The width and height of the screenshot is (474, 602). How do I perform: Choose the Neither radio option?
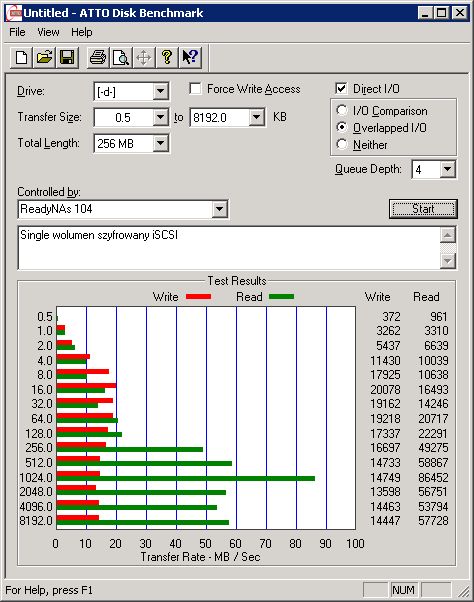pos(342,144)
